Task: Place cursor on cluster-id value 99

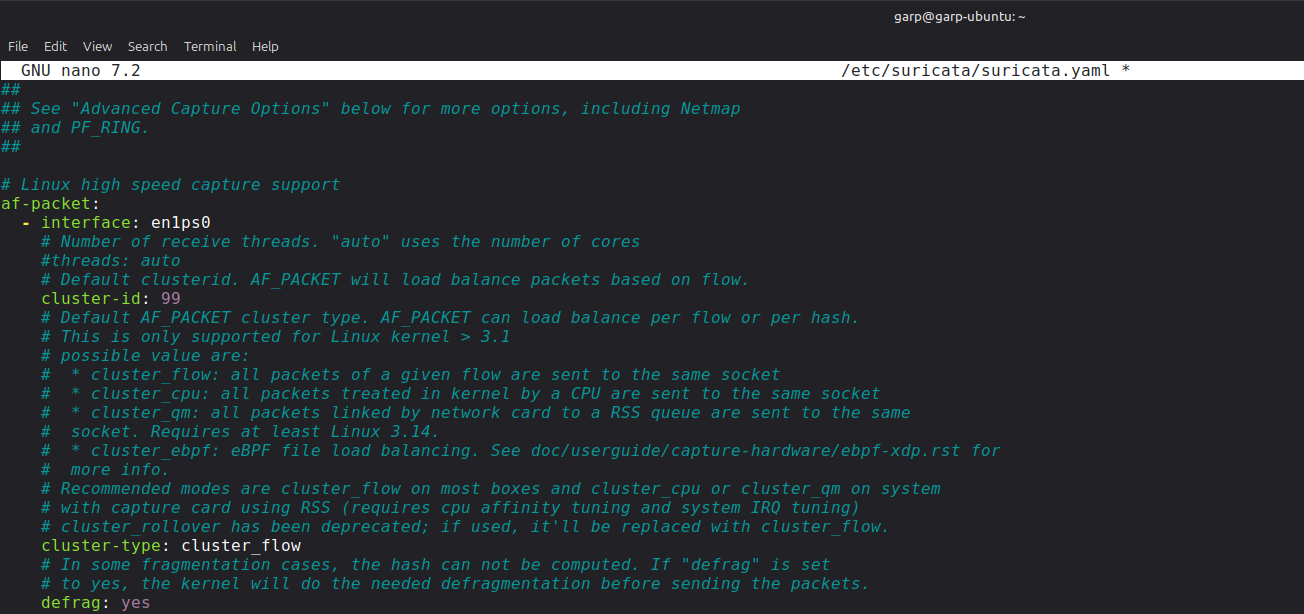Action: point(170,299)
